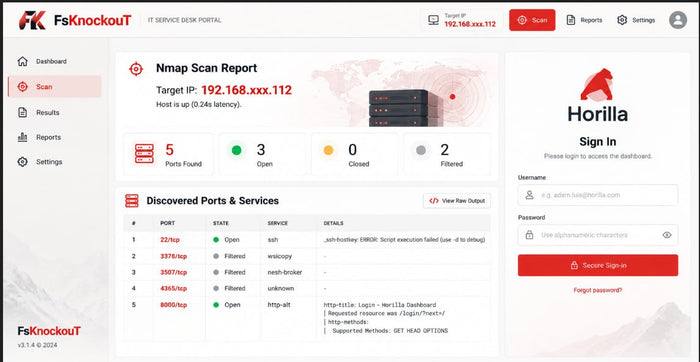This screenshot has height=362, width=700.
Task: Click the Forgot password? link
Action: pos(598,290)
